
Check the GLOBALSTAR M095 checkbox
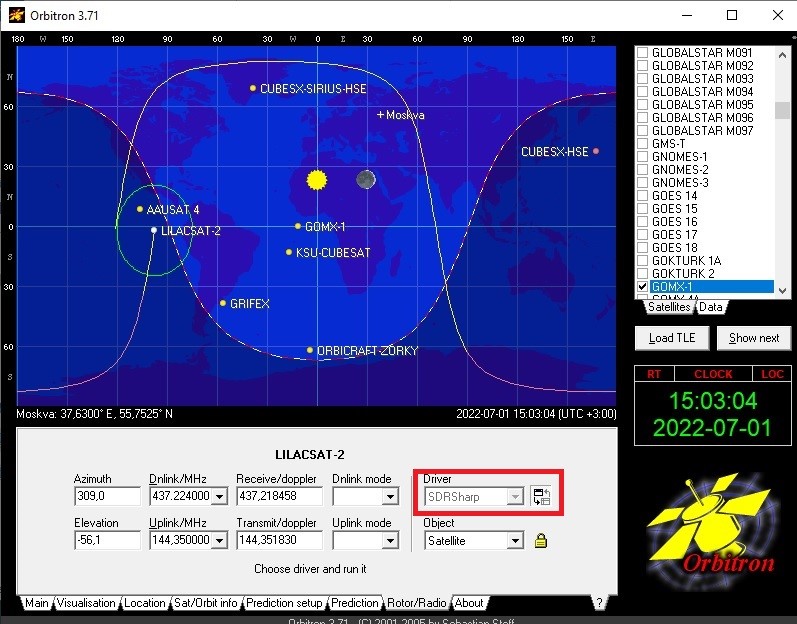coord(642,105)
